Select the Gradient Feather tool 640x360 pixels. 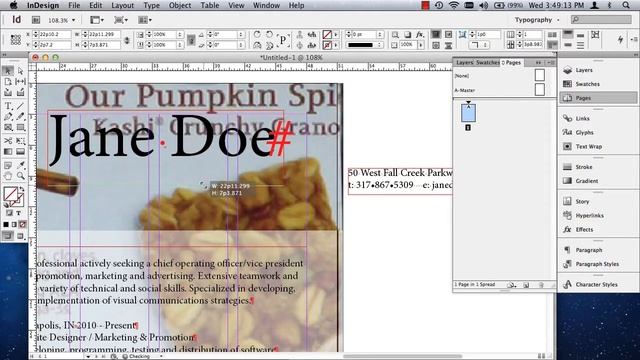click(20, 152)
